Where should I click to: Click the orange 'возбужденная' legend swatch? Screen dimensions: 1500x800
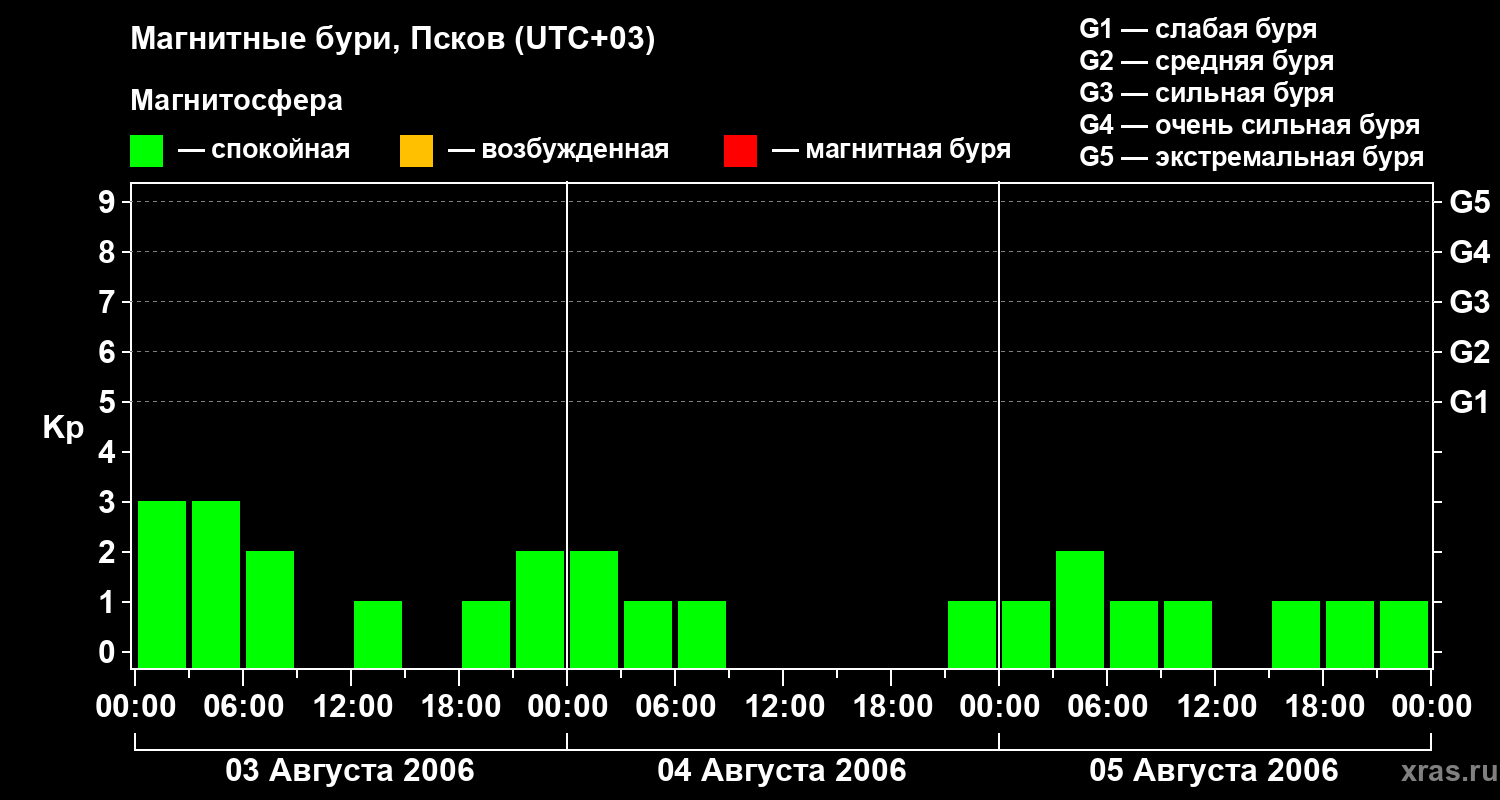tap(416, 151)
